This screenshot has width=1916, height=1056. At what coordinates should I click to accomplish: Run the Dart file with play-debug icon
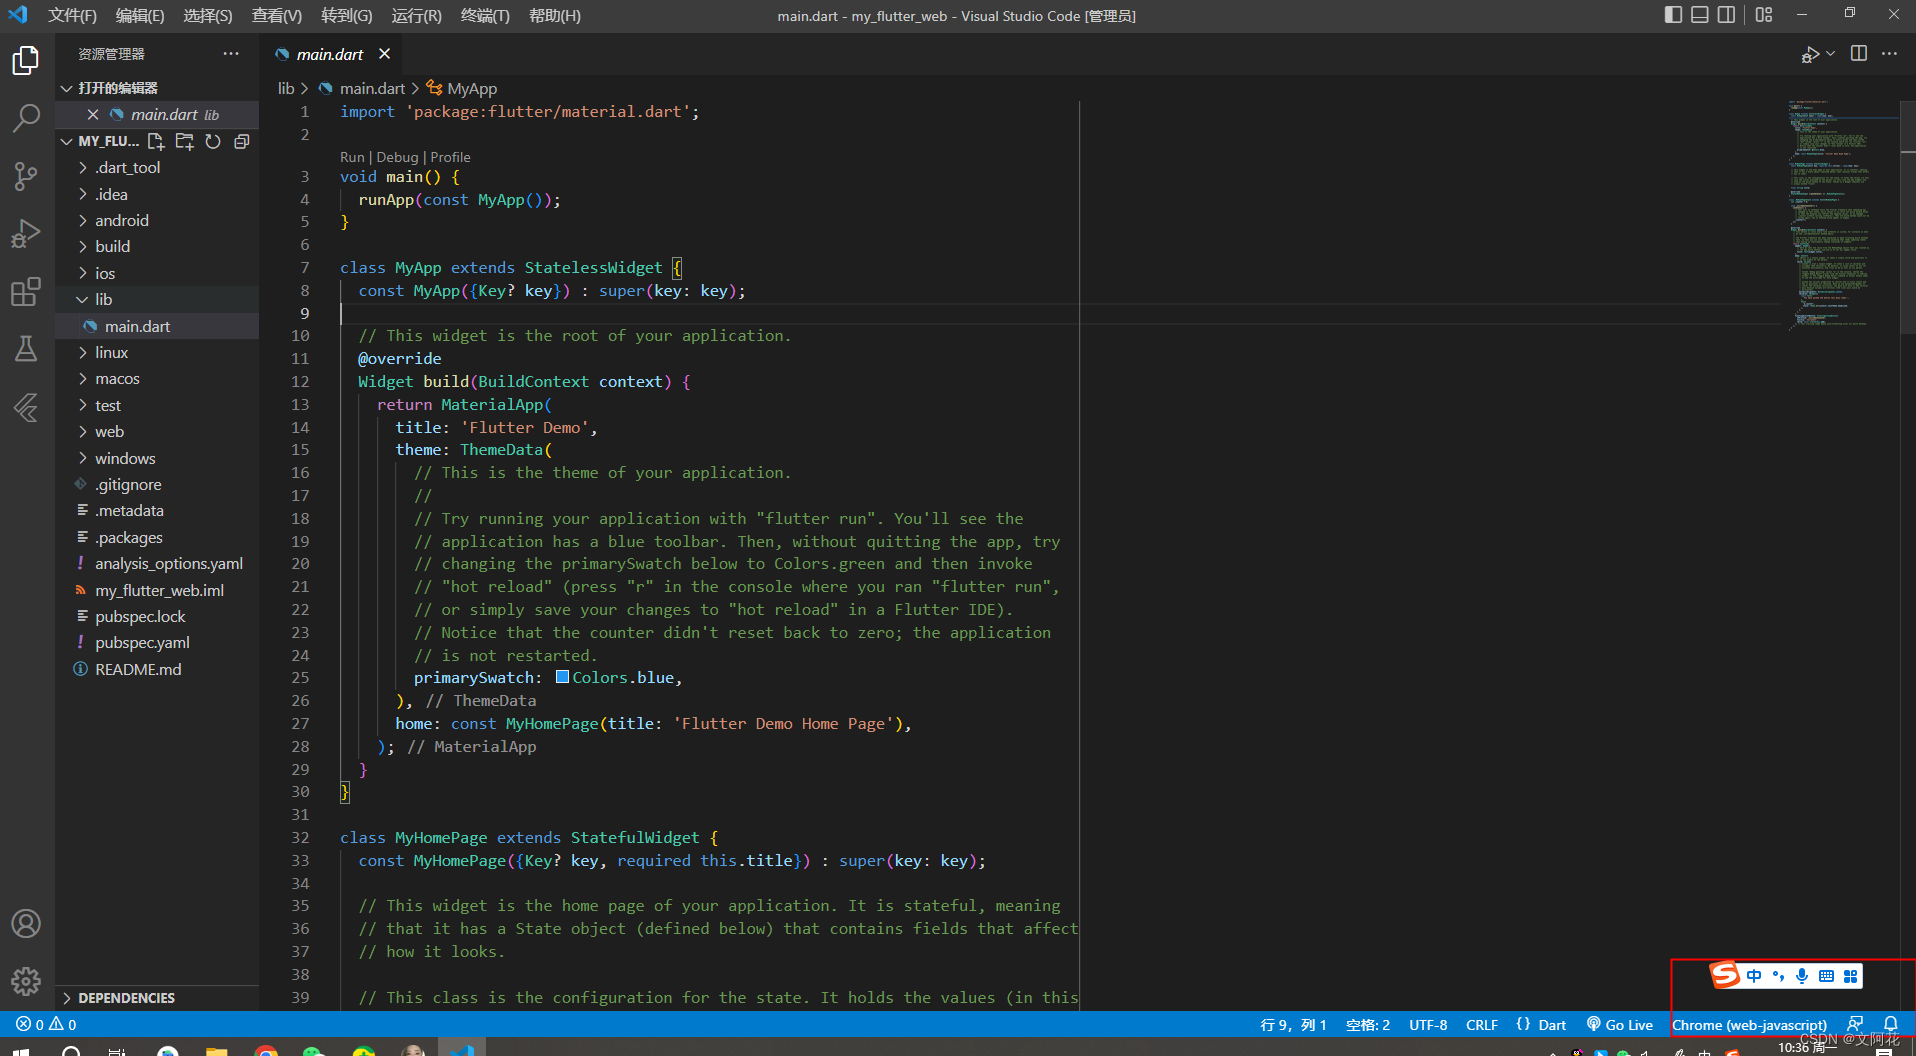click(1810, 54)
